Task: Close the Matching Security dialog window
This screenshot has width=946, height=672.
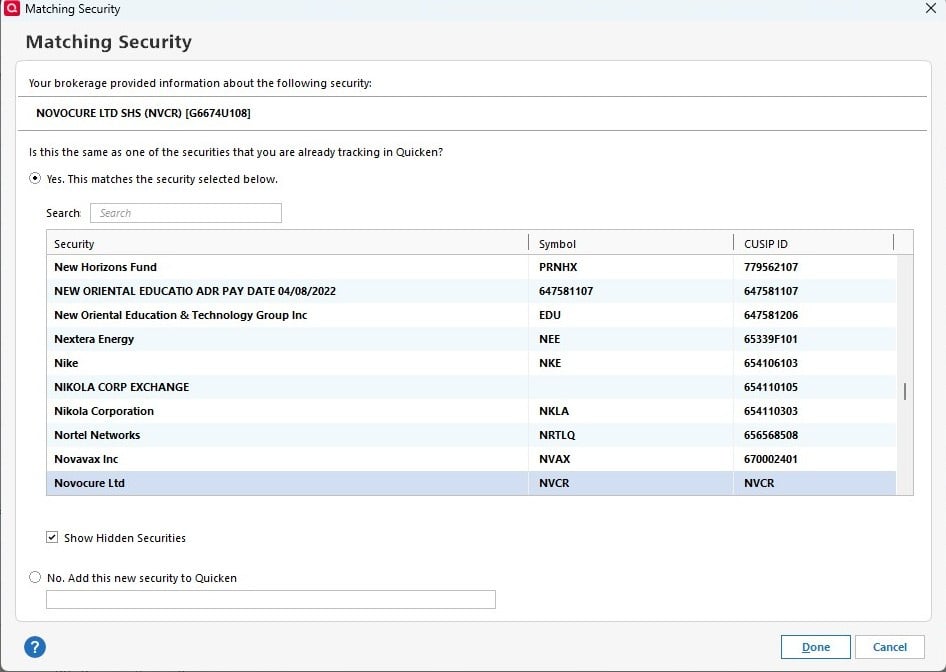Action: pos(931,9)
